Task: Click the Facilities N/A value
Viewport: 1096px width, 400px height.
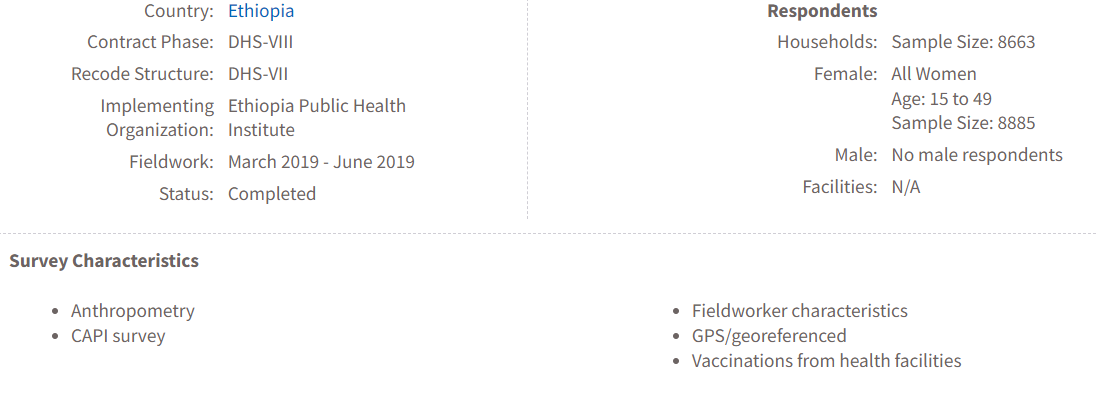Action: (906, 187)
